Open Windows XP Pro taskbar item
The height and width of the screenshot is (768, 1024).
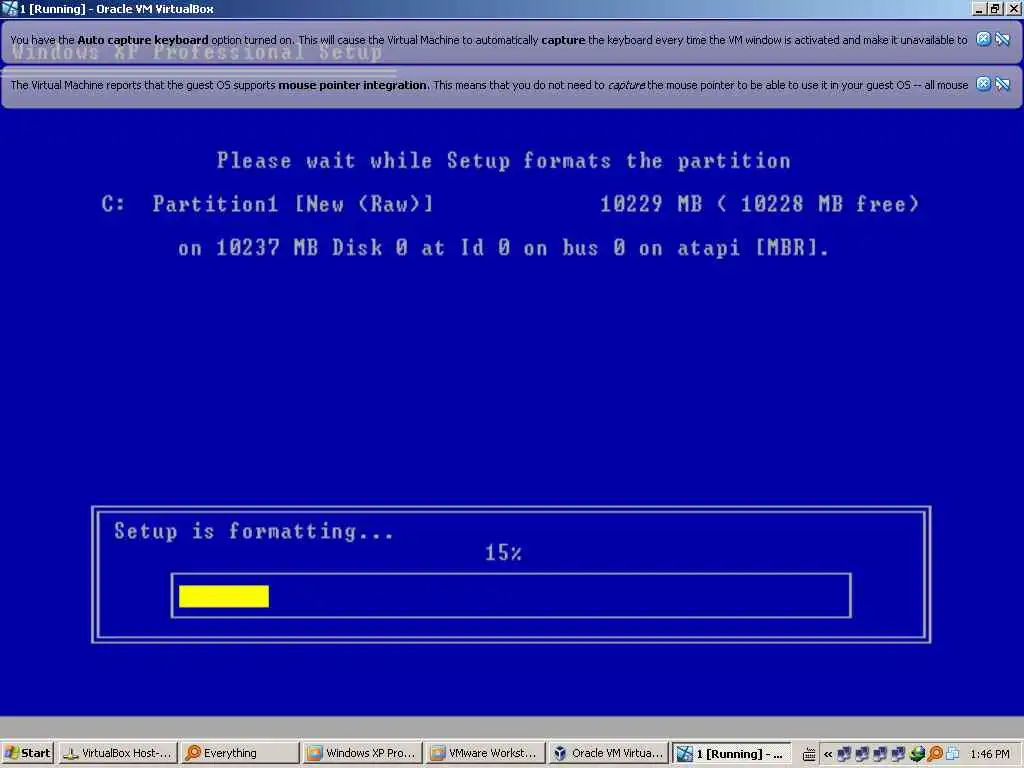click(362, 753)
